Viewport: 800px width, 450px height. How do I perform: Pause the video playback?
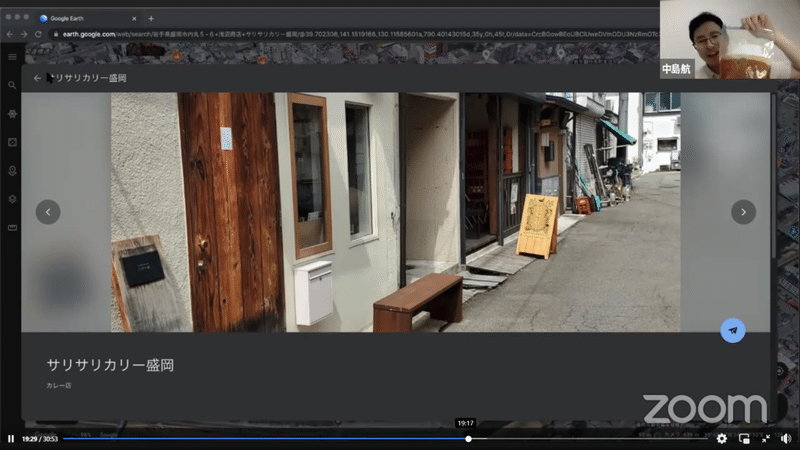[11, 439]
